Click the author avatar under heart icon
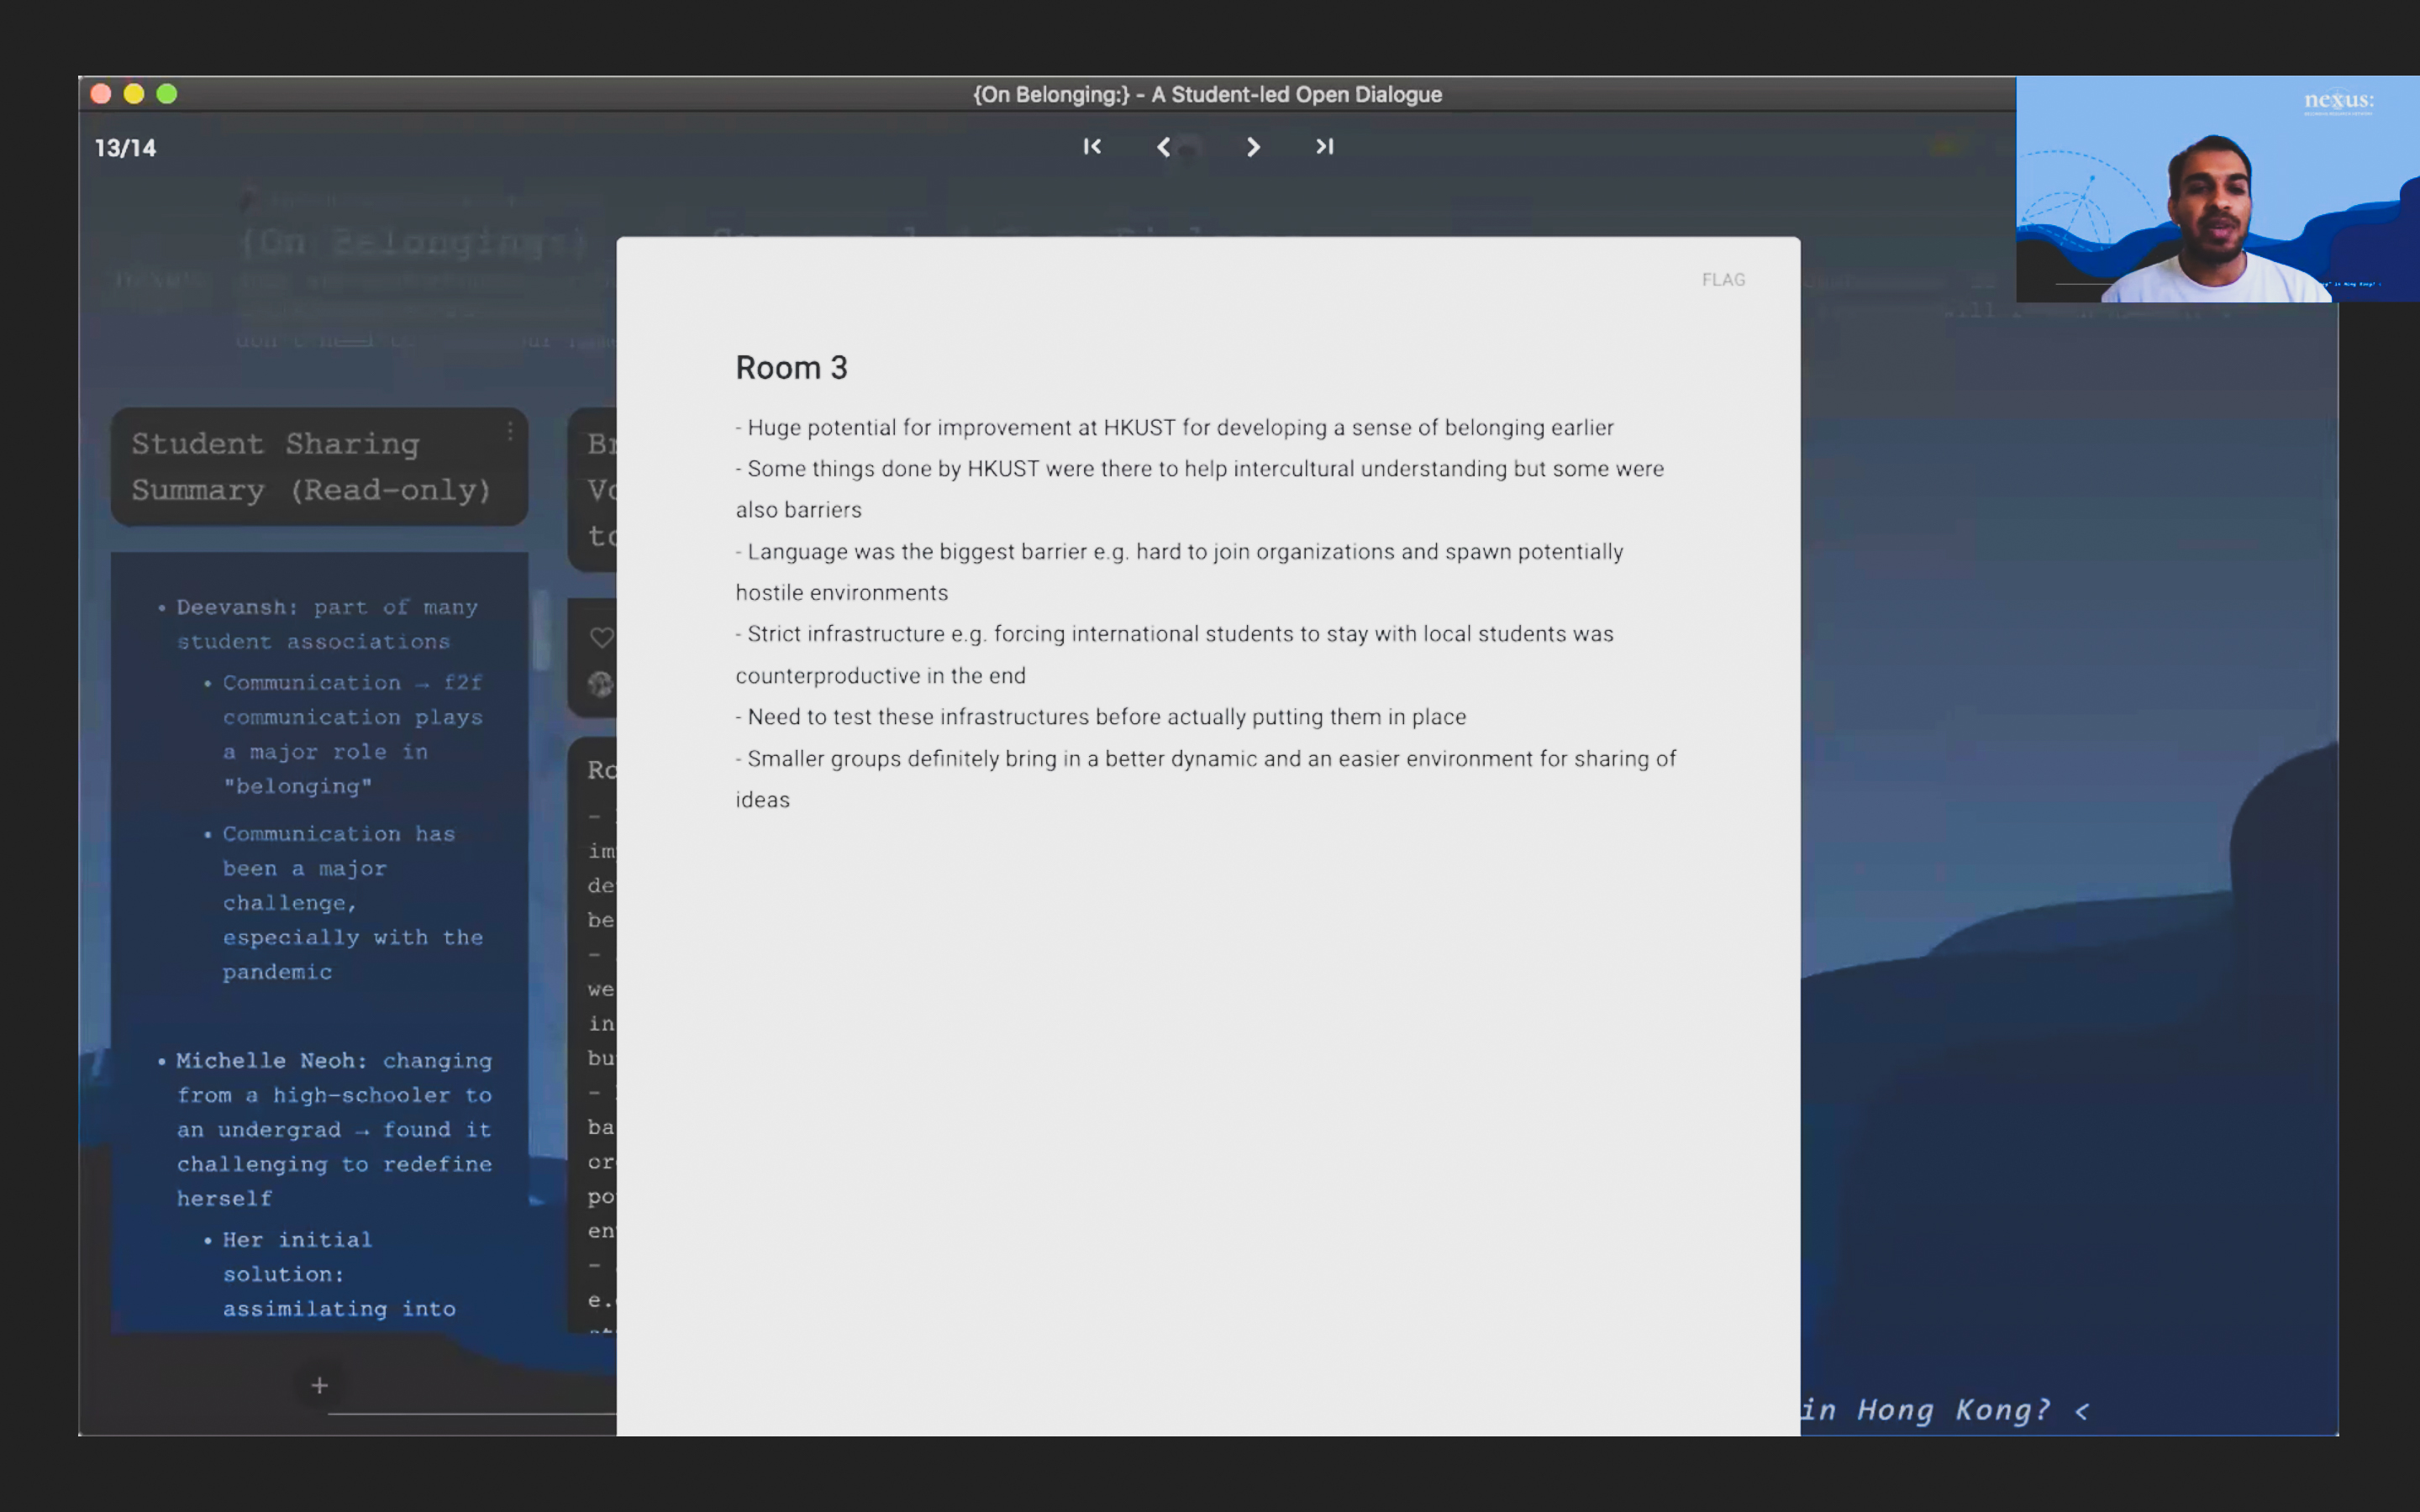Image resolution: width=2420 pixels, height=1512 pixels. [601, 684]
